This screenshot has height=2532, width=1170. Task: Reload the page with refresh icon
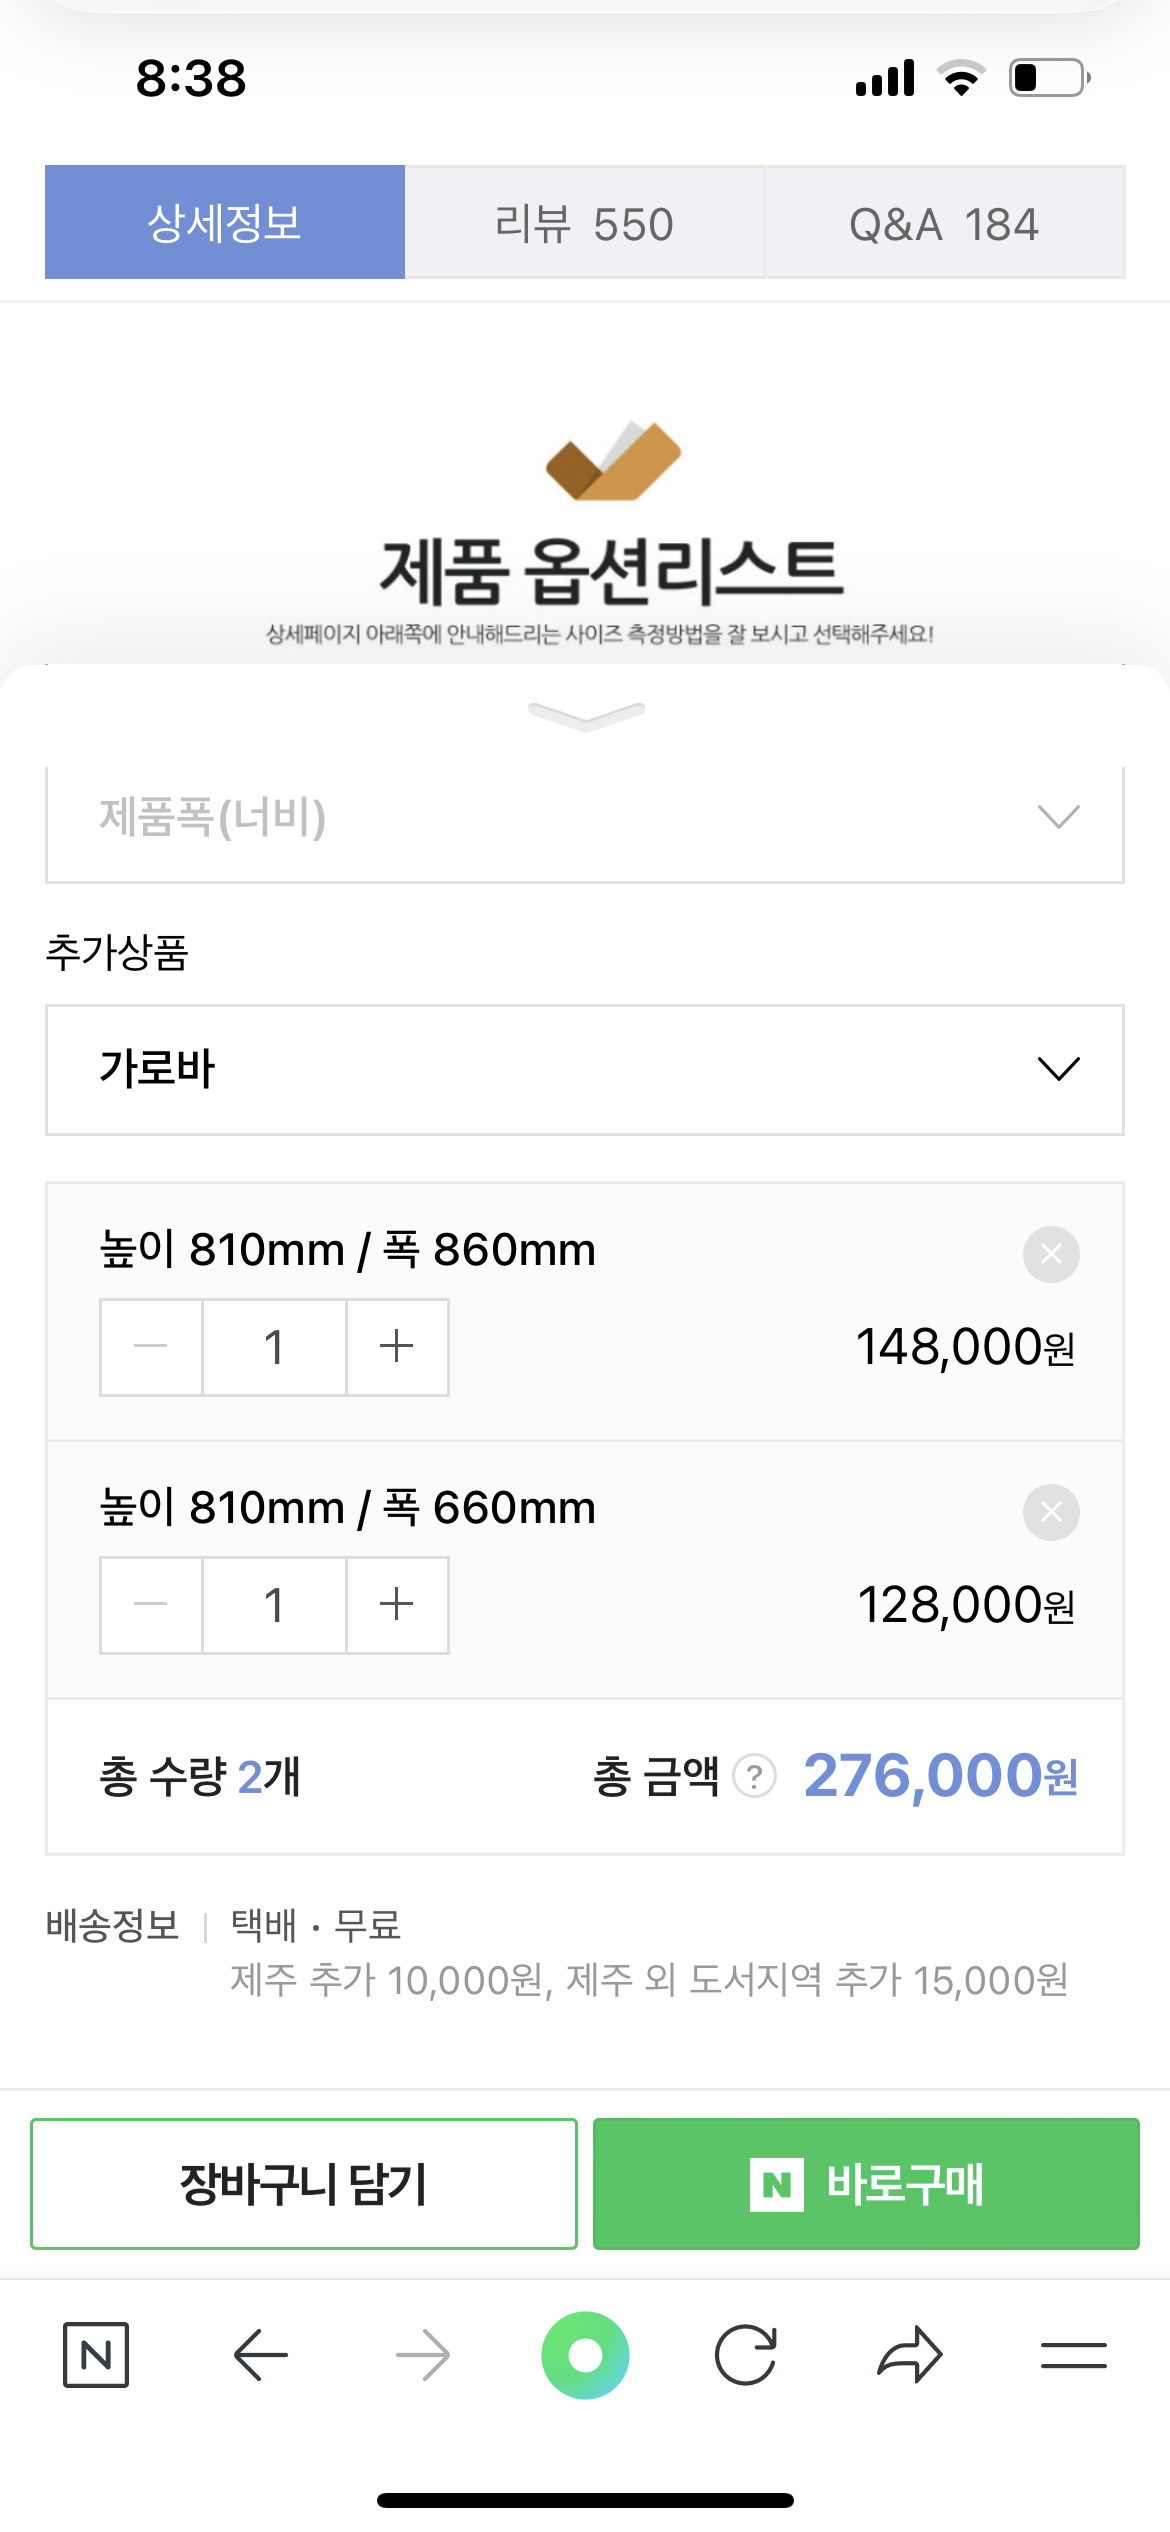746,2355
